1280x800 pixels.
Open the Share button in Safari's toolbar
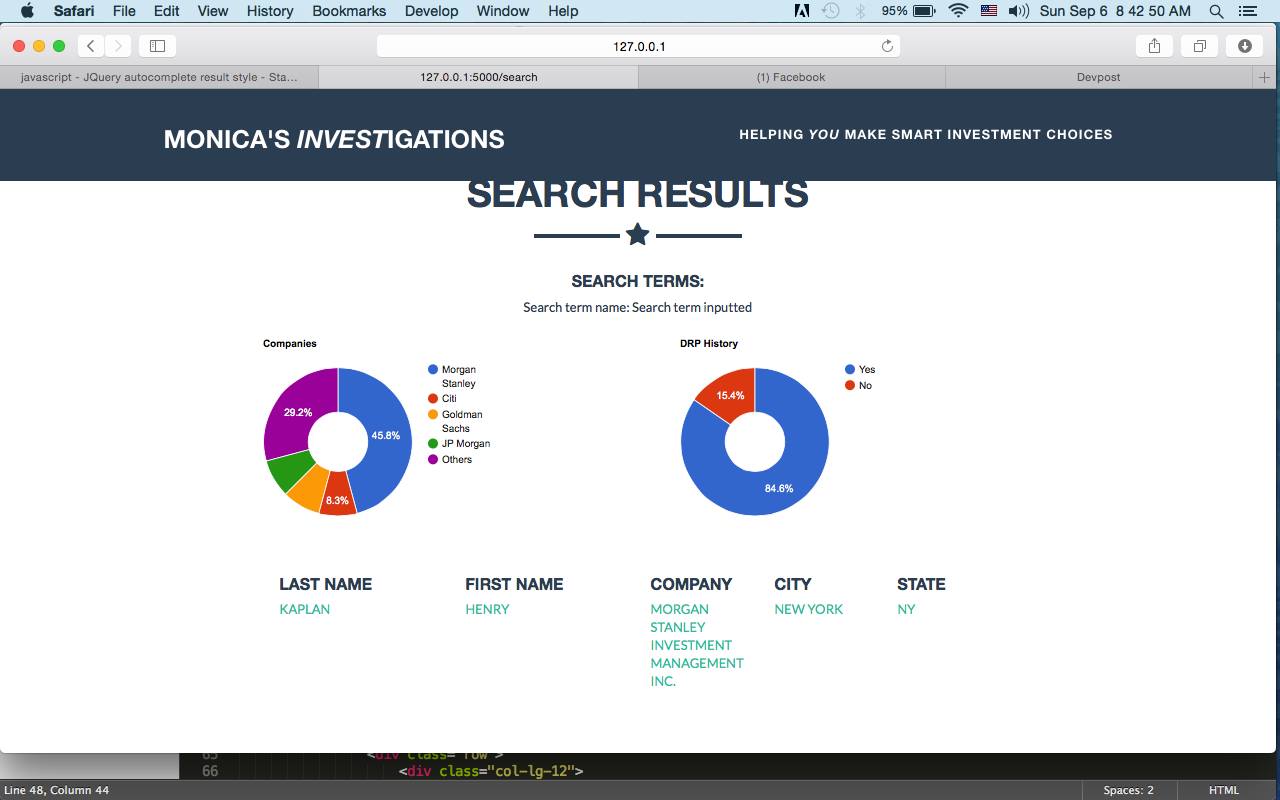tap(1154, 46)
